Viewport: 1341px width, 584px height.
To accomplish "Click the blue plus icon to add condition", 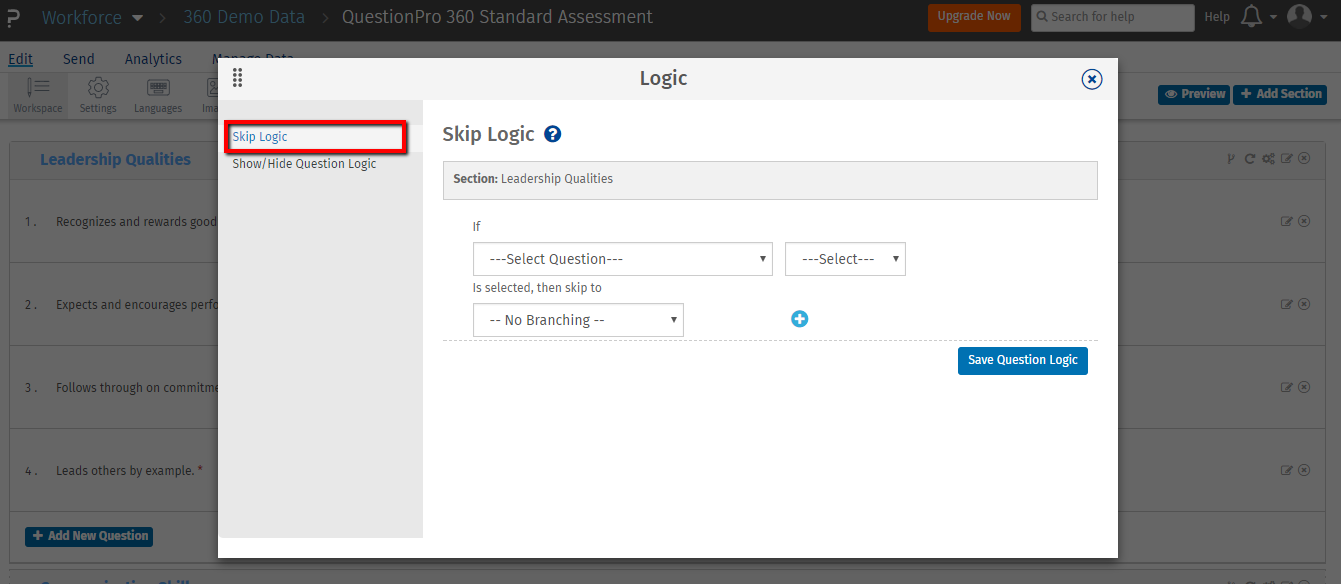I will [799, 319].
